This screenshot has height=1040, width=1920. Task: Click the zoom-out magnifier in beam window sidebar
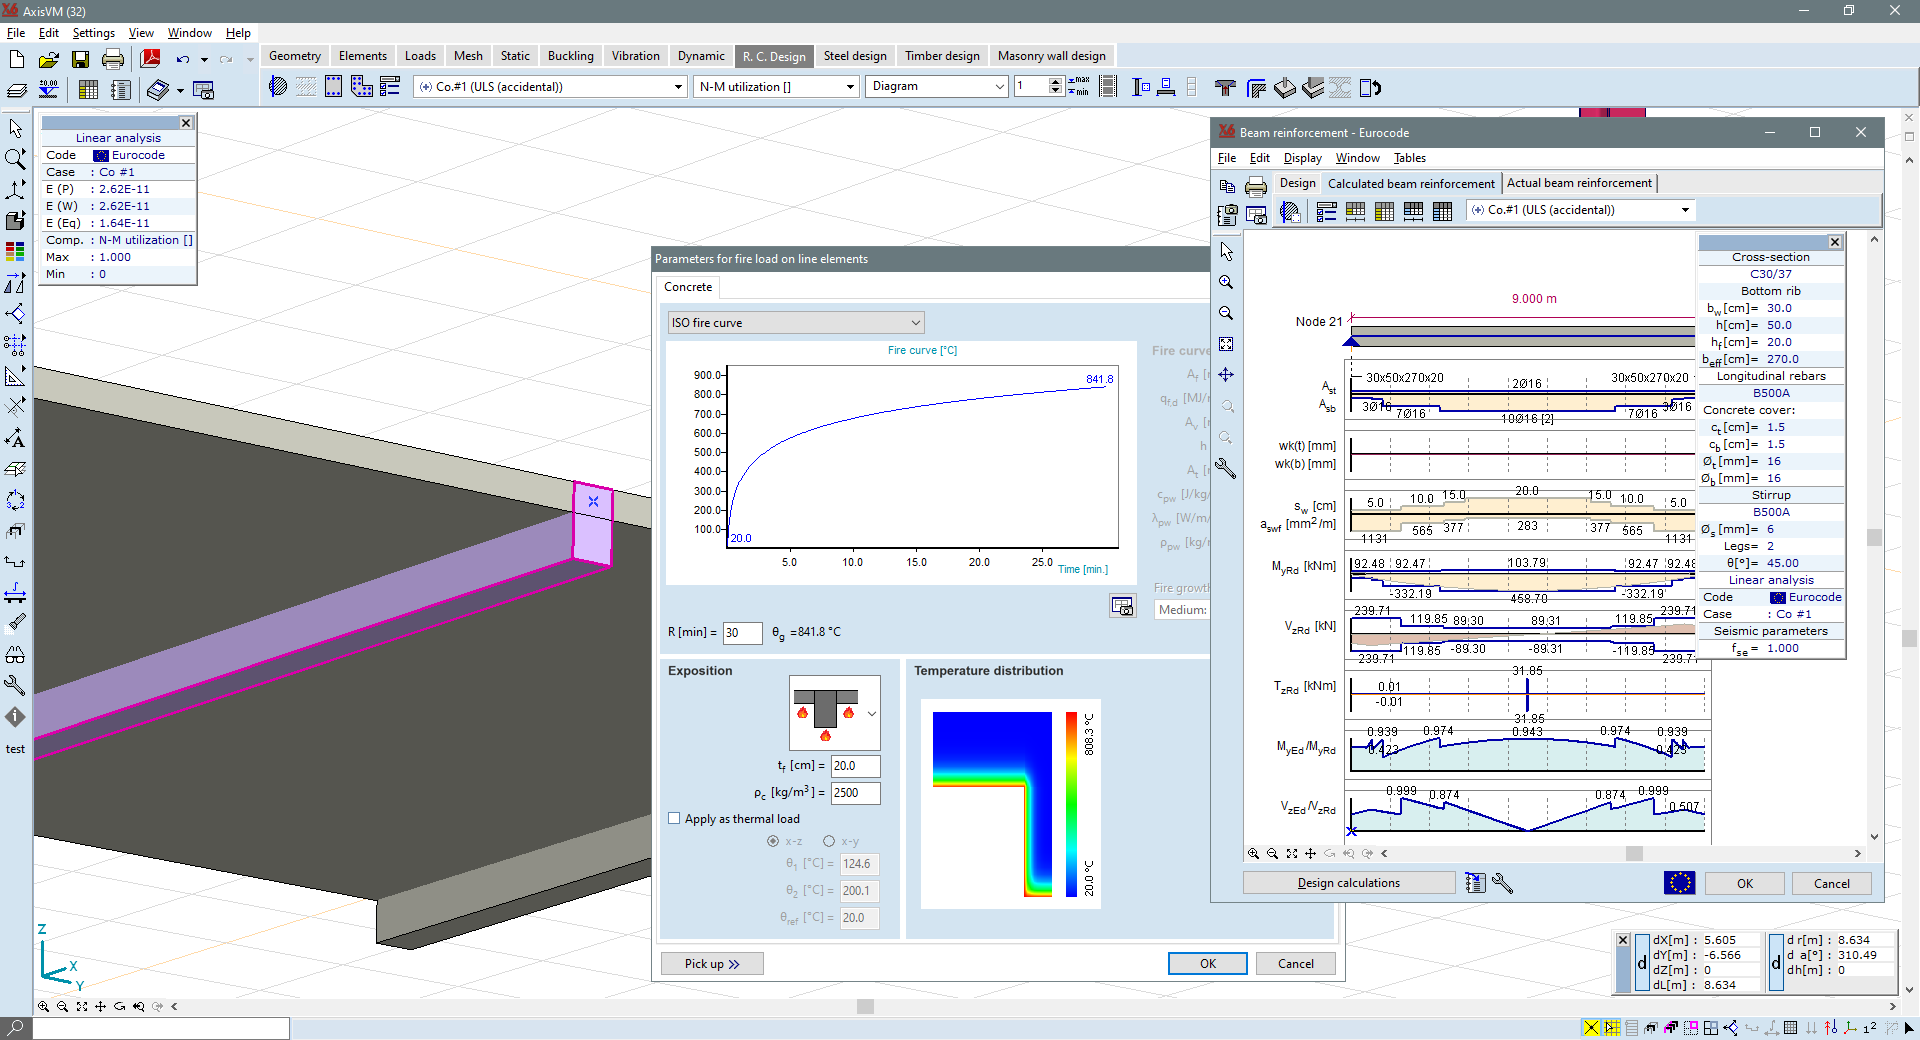1226,313
